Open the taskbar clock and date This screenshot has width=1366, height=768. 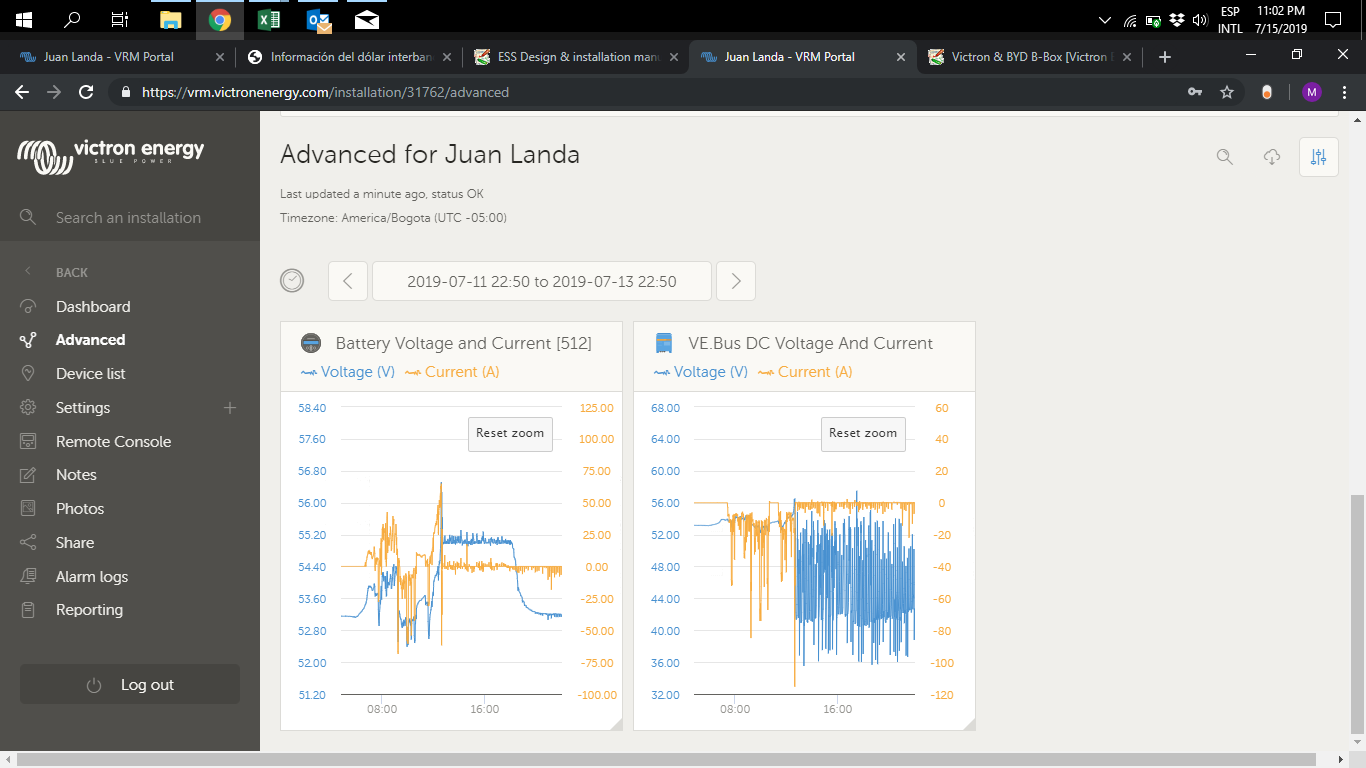1281,19
